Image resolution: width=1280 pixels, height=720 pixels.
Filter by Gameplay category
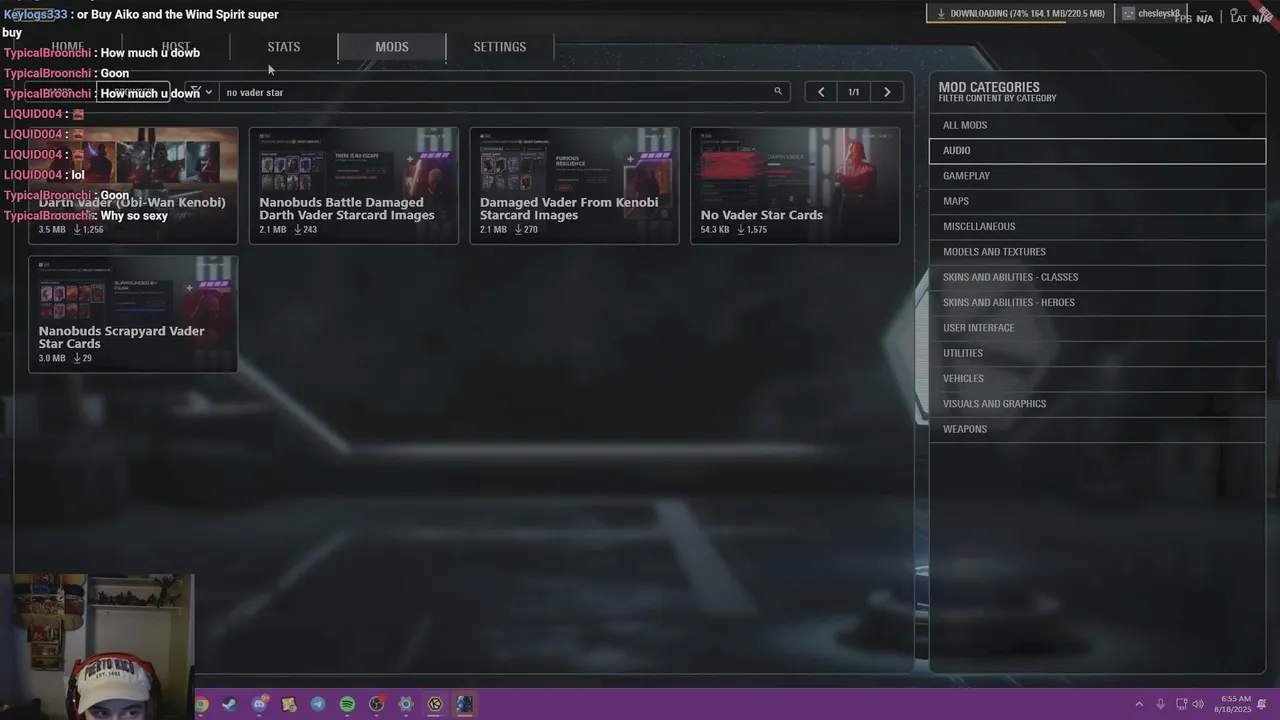pos(1097,176)
